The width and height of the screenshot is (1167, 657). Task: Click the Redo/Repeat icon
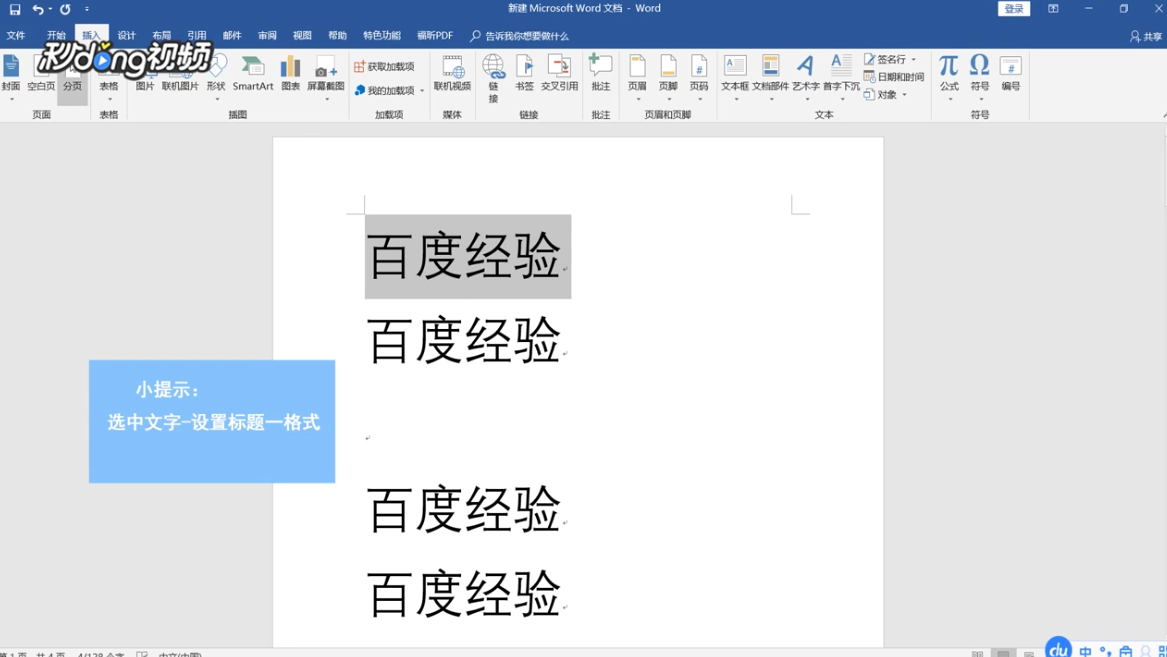[x=65, y=10]
